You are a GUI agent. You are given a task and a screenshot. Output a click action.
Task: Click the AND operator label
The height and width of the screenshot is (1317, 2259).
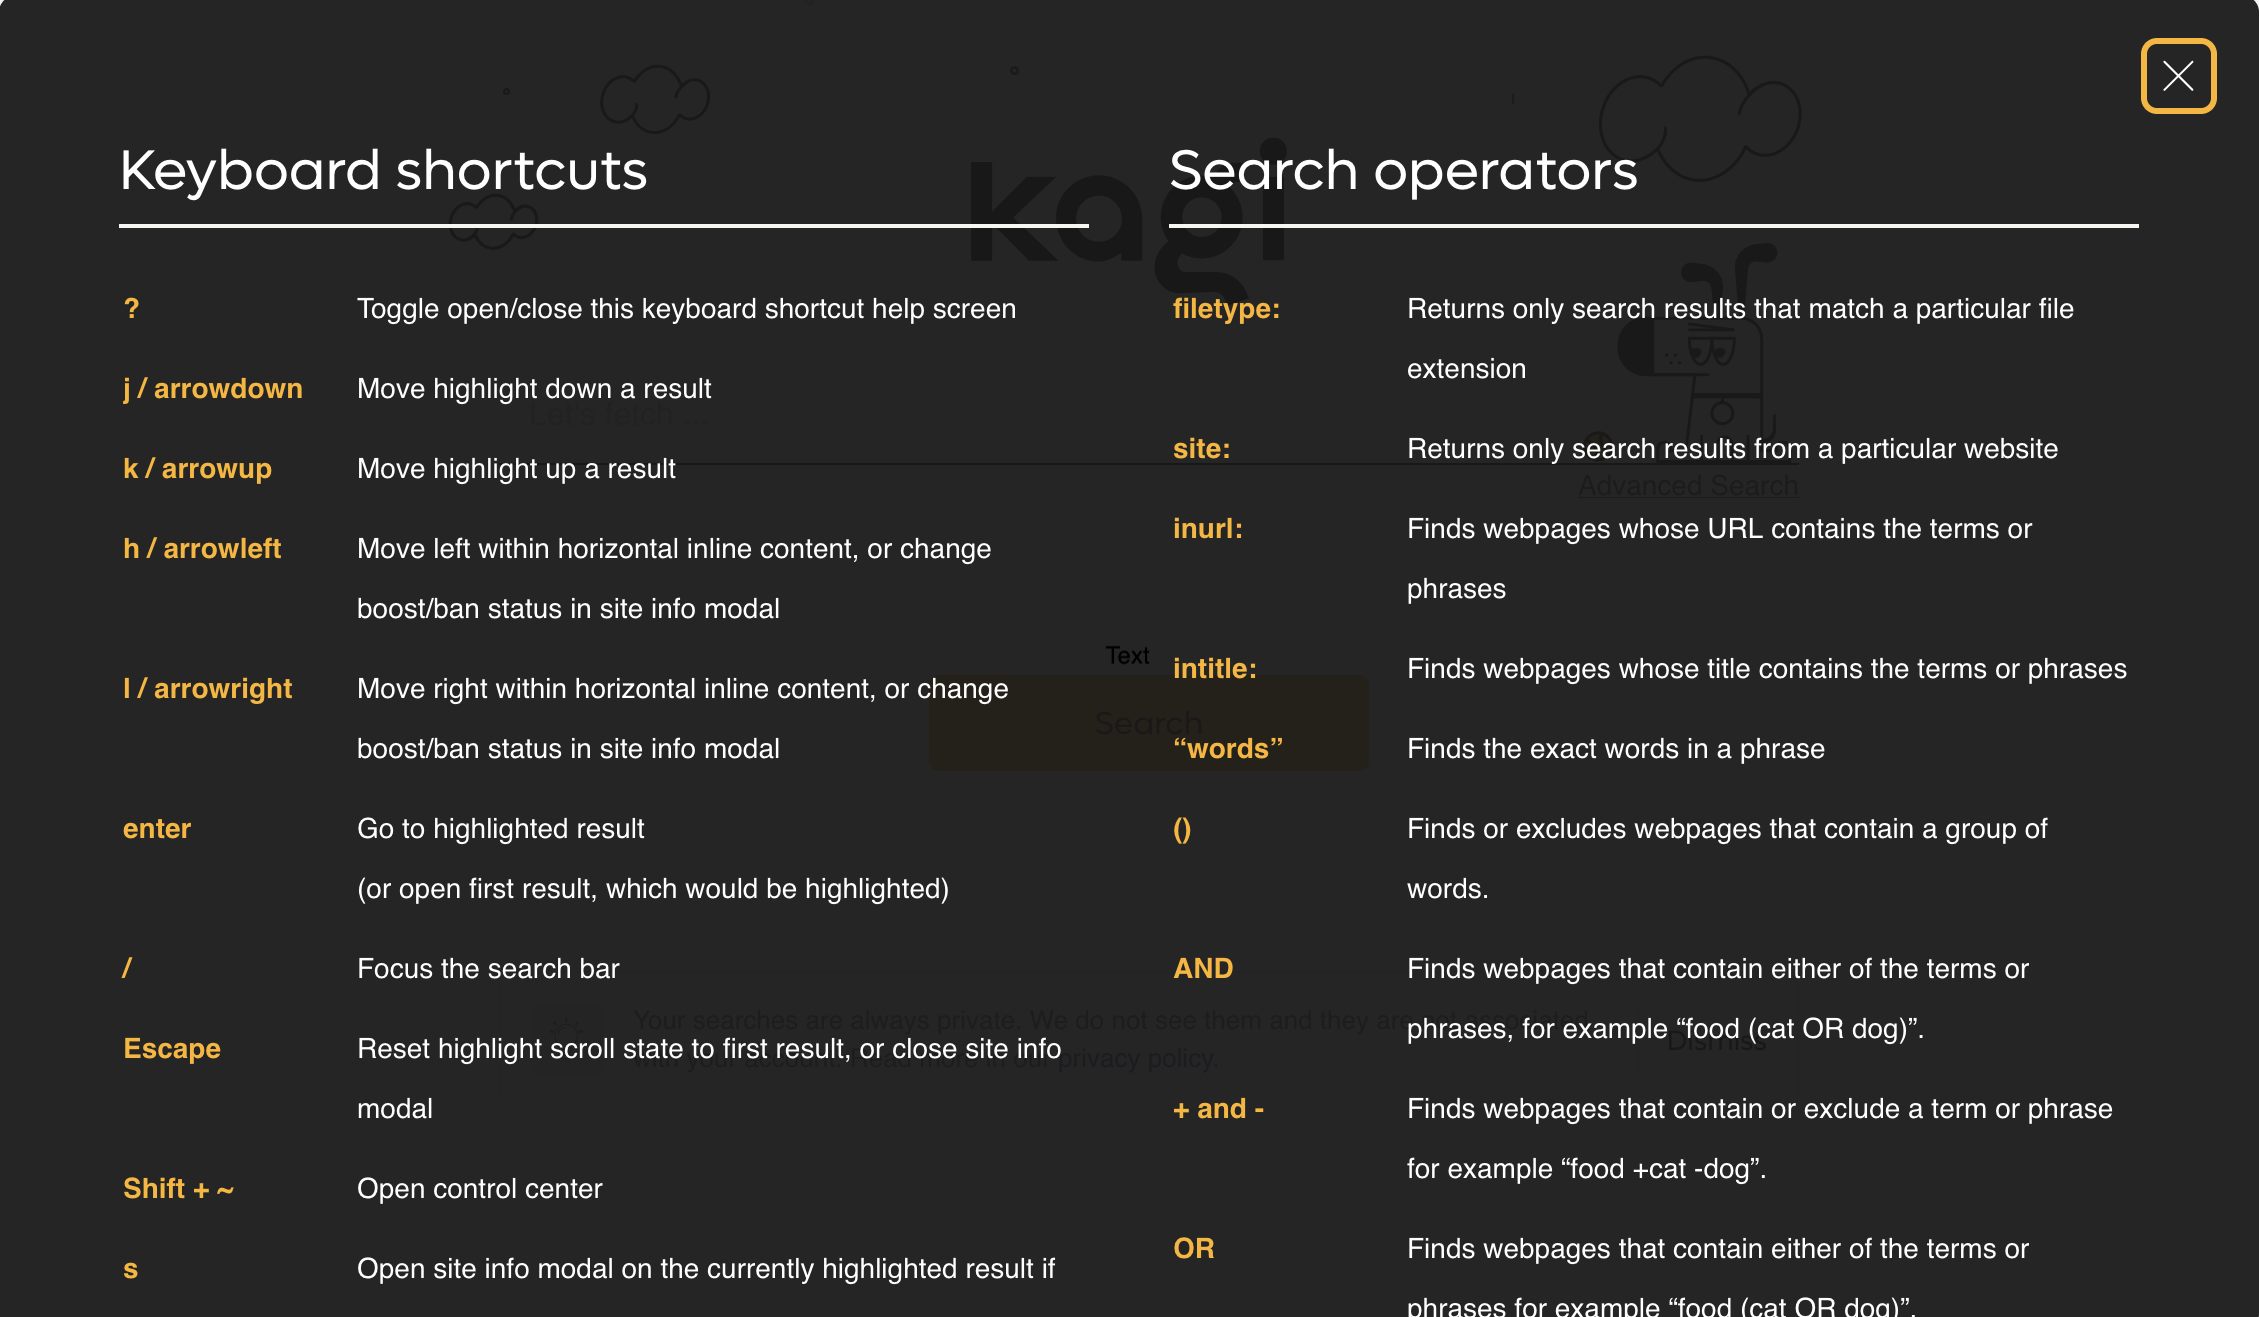(x=1203, y=968)
